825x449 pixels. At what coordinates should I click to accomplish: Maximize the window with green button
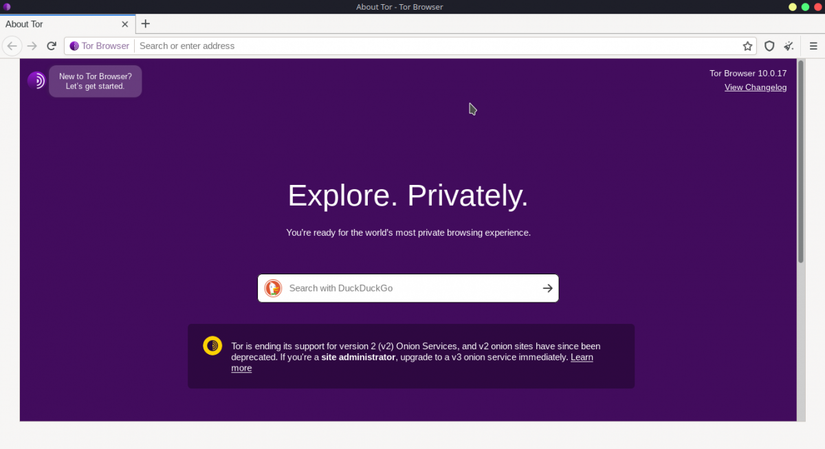coord(805,7)
